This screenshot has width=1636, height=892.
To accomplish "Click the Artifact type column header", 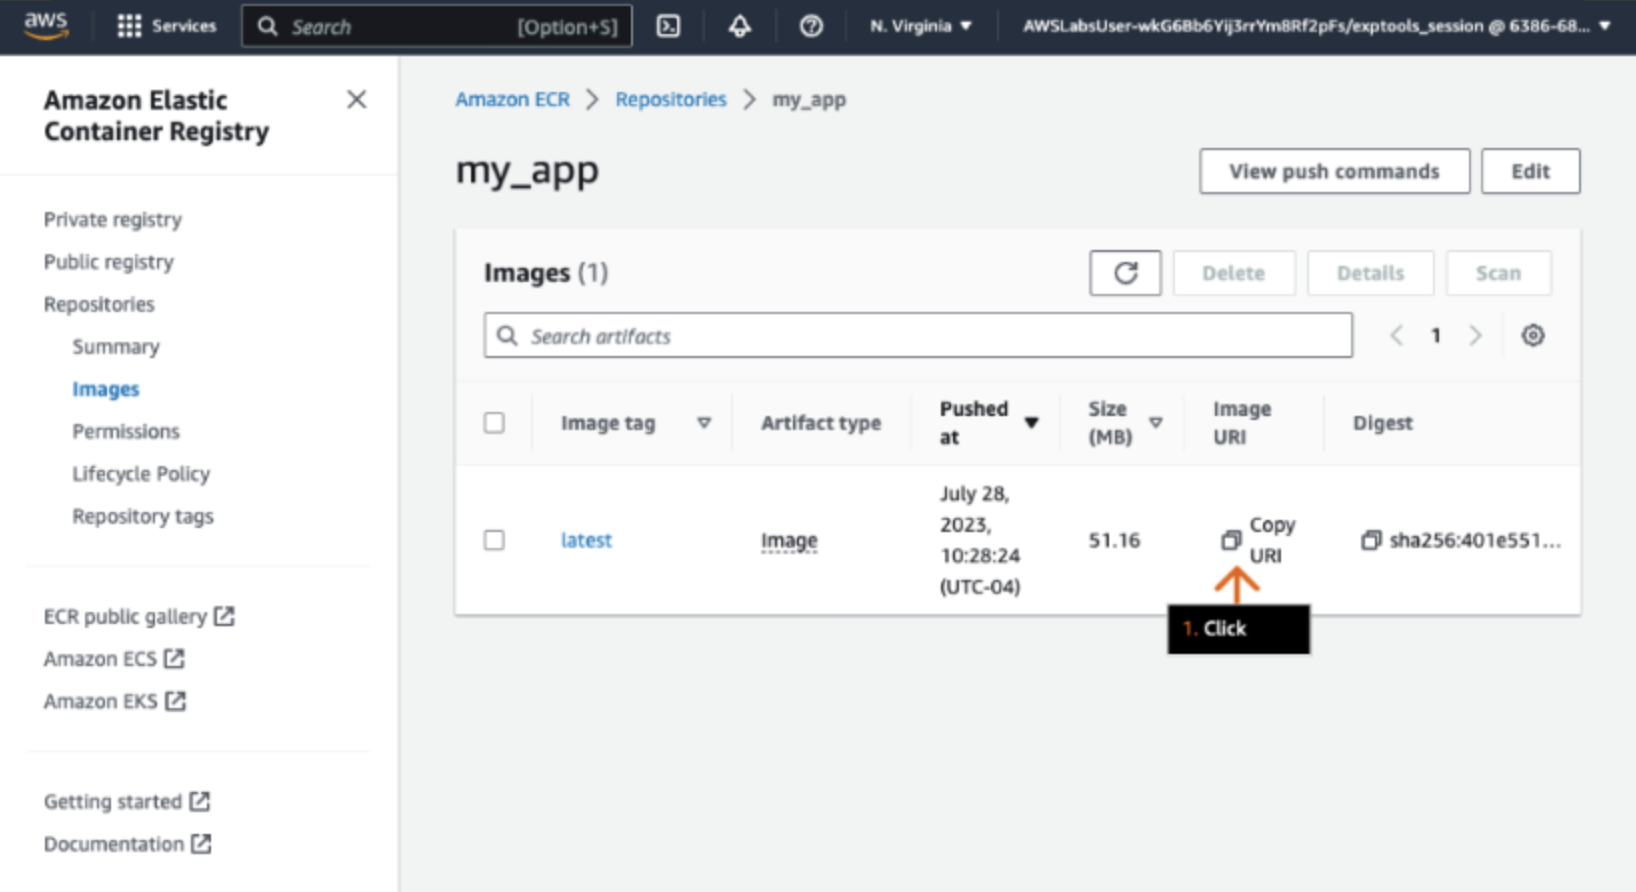I will pos(821,423).
